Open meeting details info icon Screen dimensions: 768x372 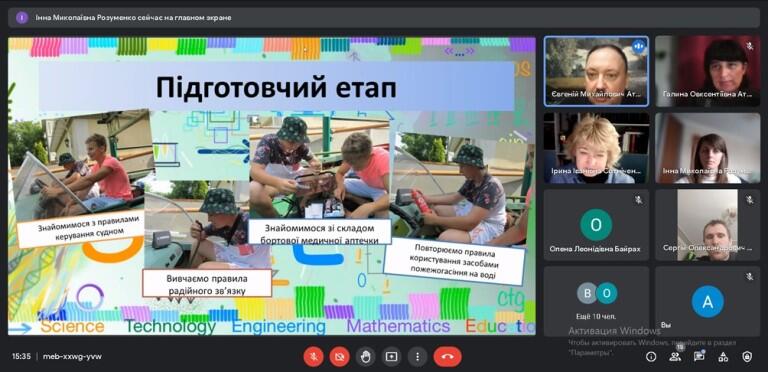click(651, 357)
